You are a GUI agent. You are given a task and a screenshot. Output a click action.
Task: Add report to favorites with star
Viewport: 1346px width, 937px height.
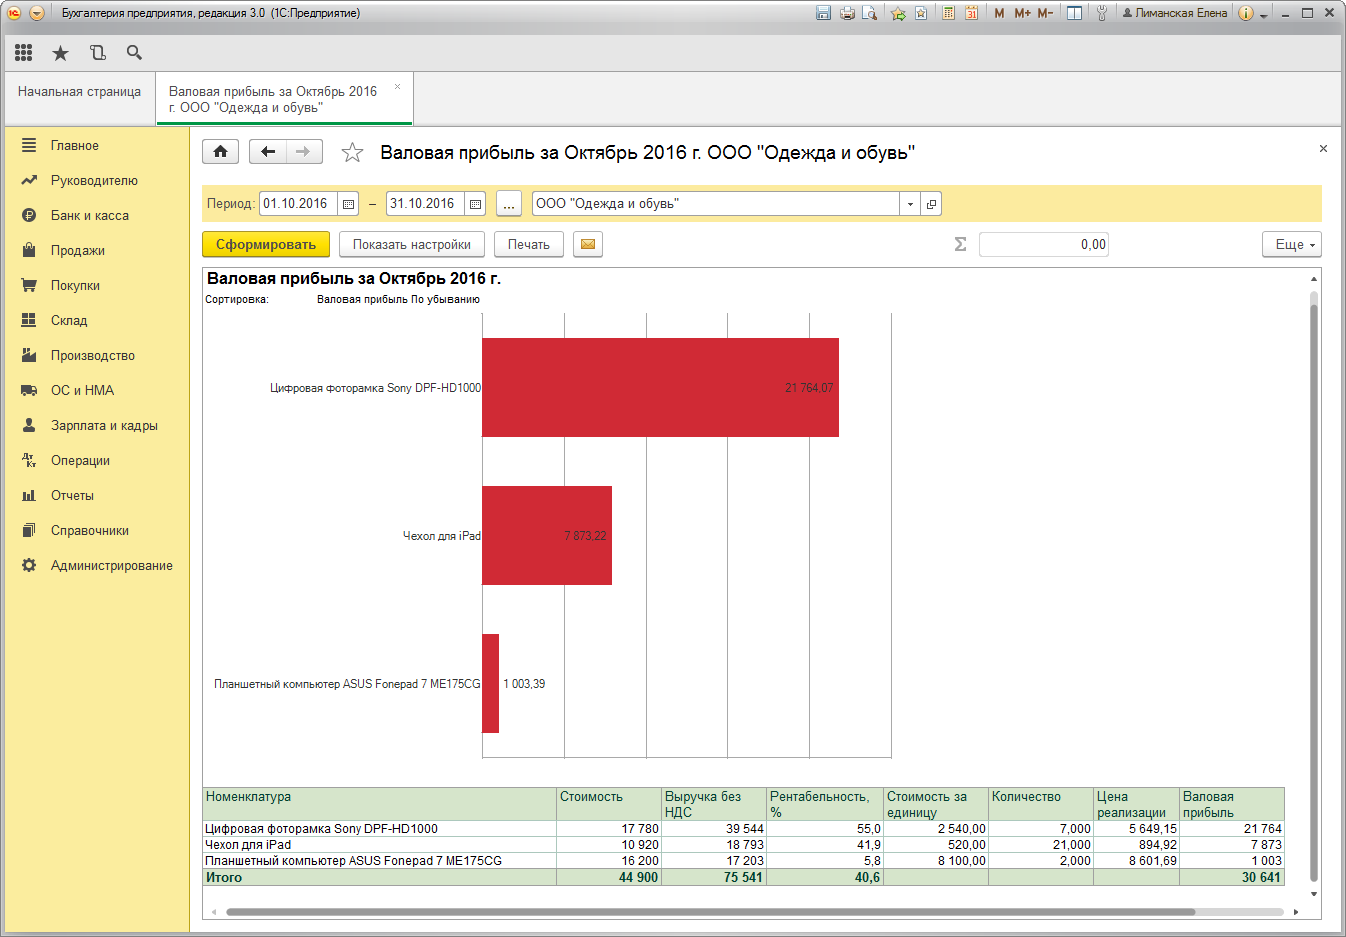click(x=352, y=153)
